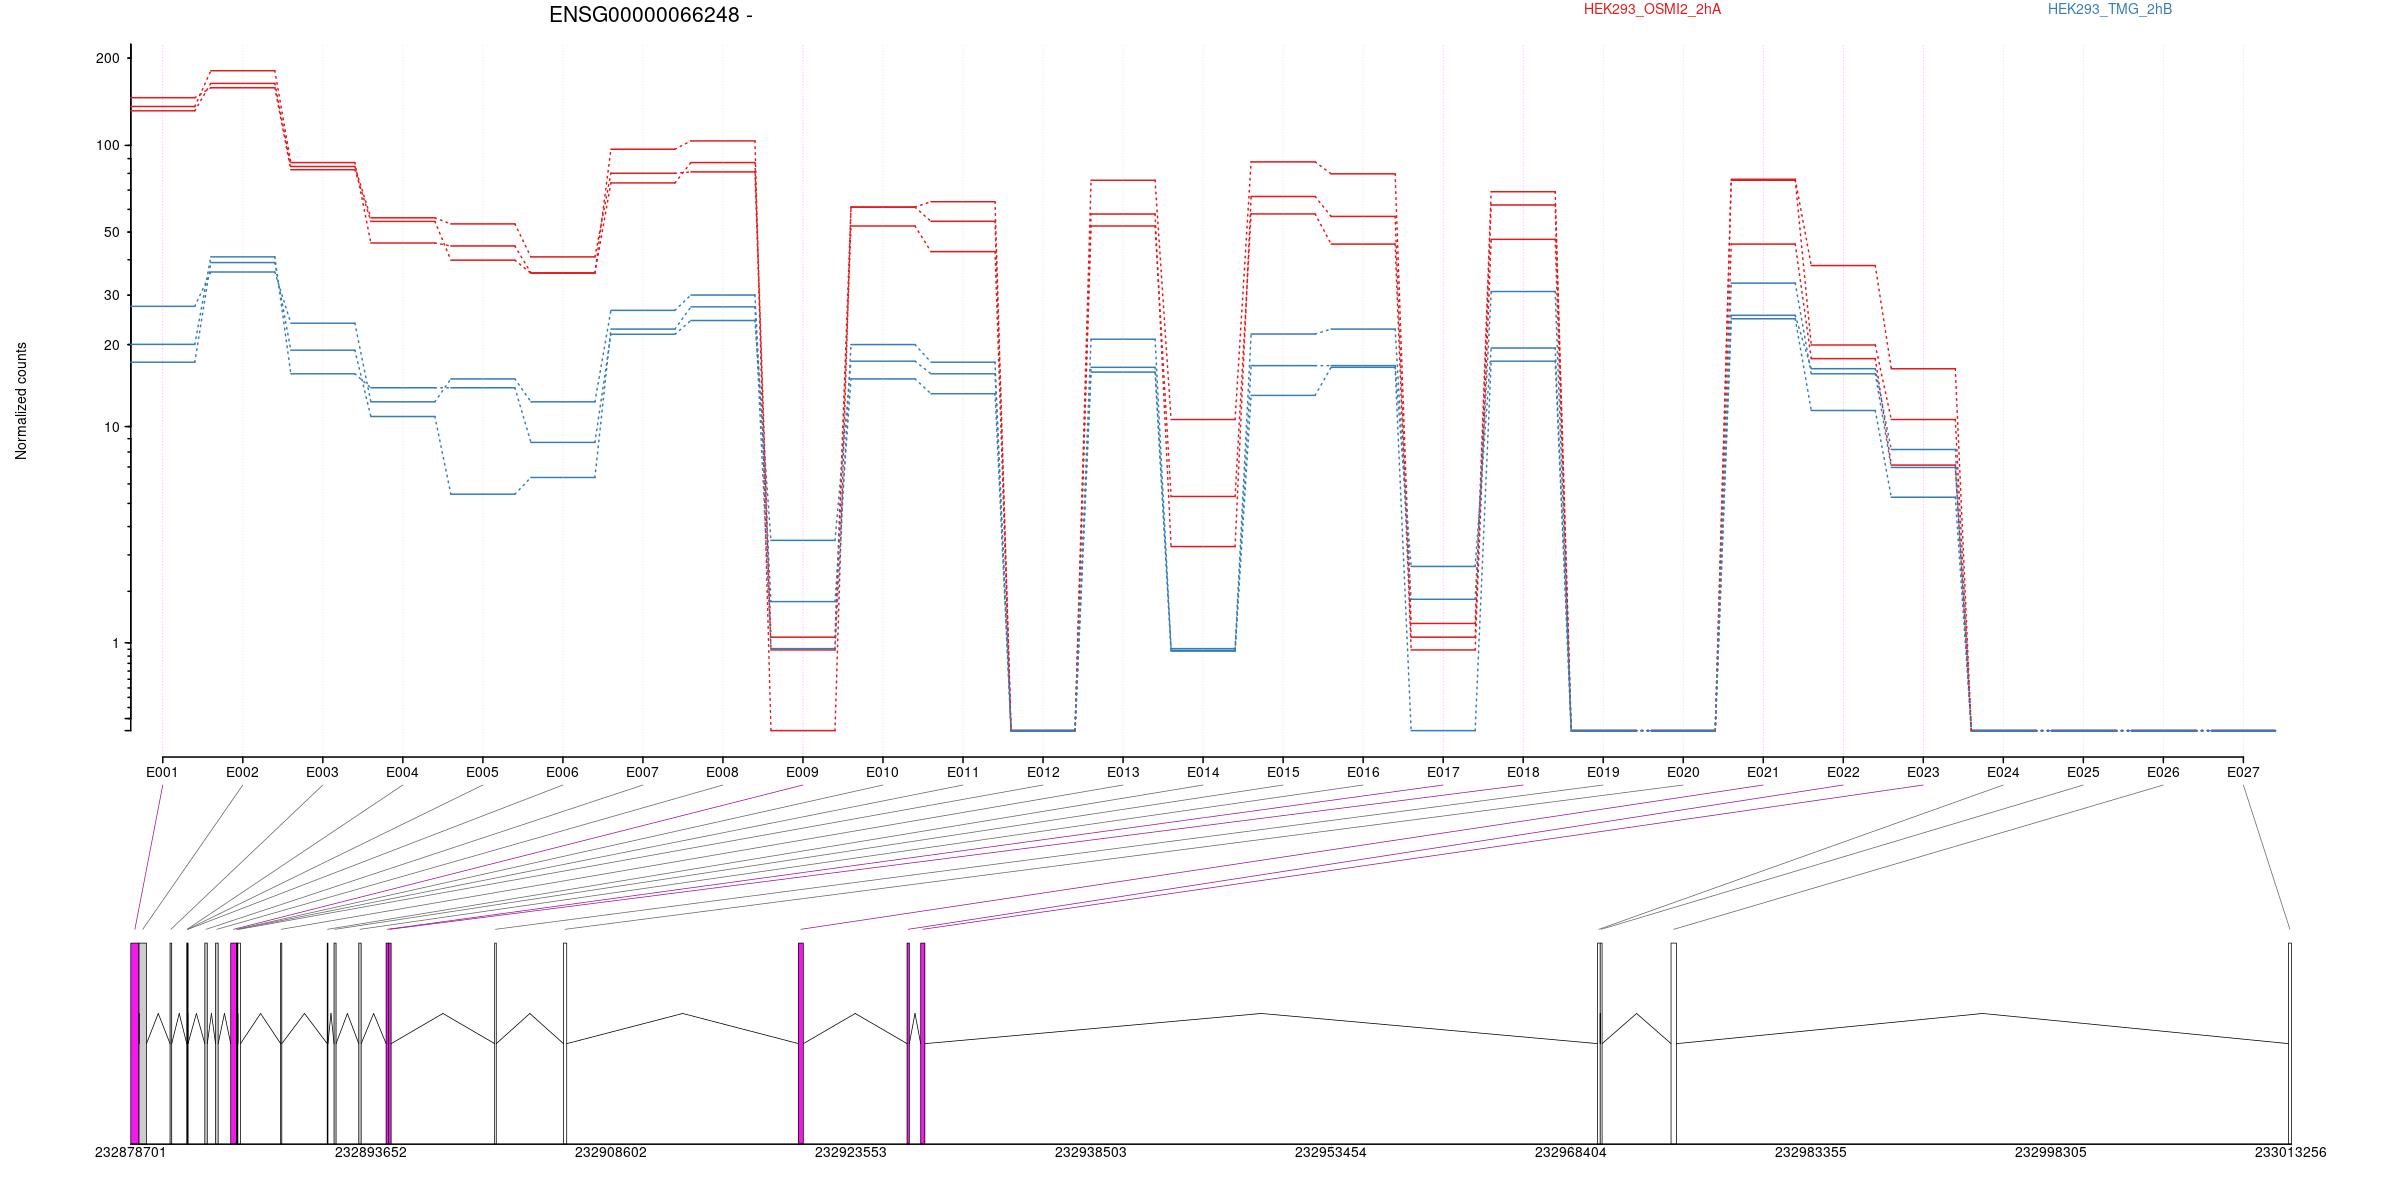Click y-axis tick value 100

coord(107,145)
